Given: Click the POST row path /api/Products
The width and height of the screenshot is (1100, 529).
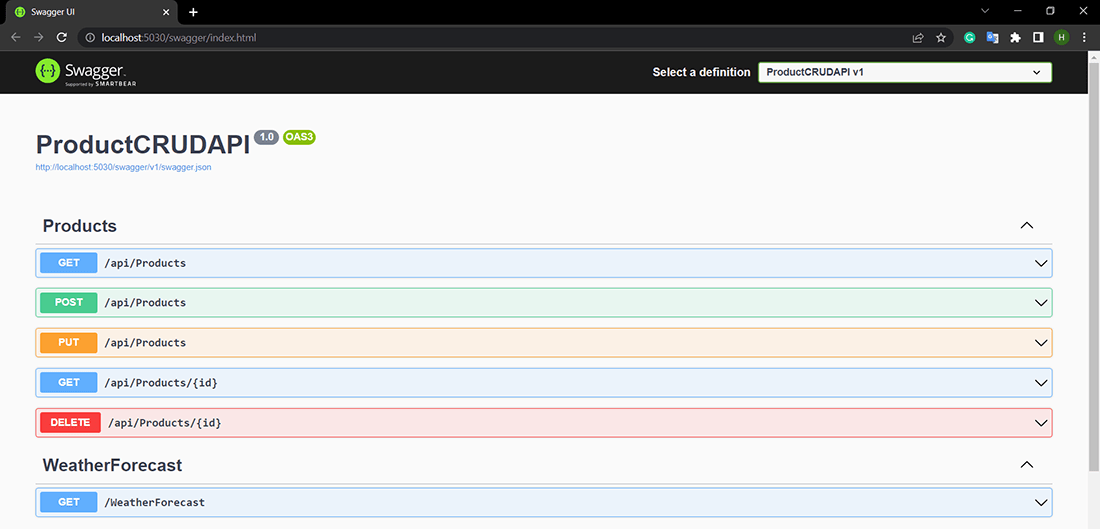Looking at the screenshot, I should point(145,303).
